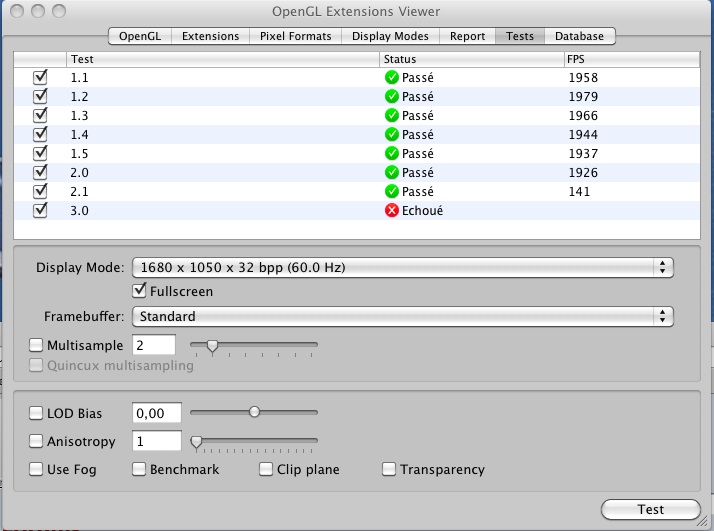
Task: Click the LOD Bias slider handle
Action: point(254,412)
